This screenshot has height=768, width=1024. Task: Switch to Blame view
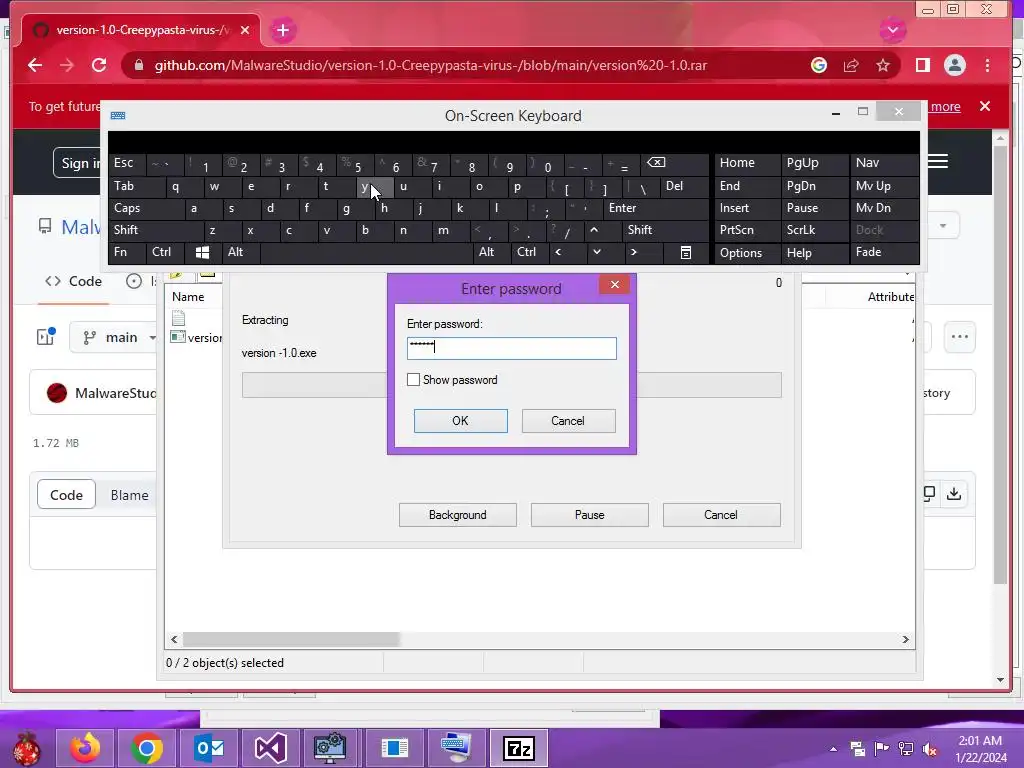[129, 495]
